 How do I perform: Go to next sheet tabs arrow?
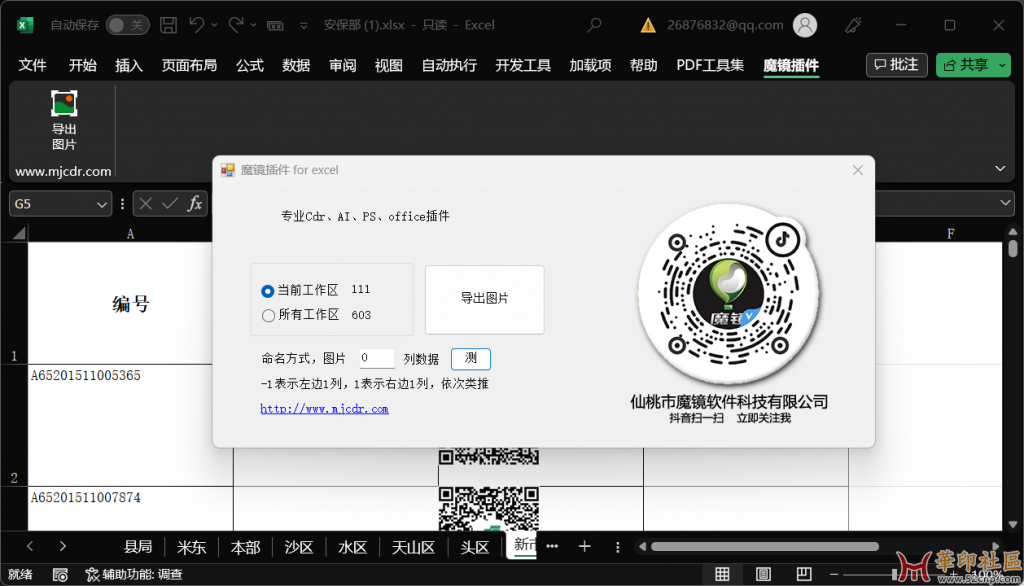(x=62, y=546)
